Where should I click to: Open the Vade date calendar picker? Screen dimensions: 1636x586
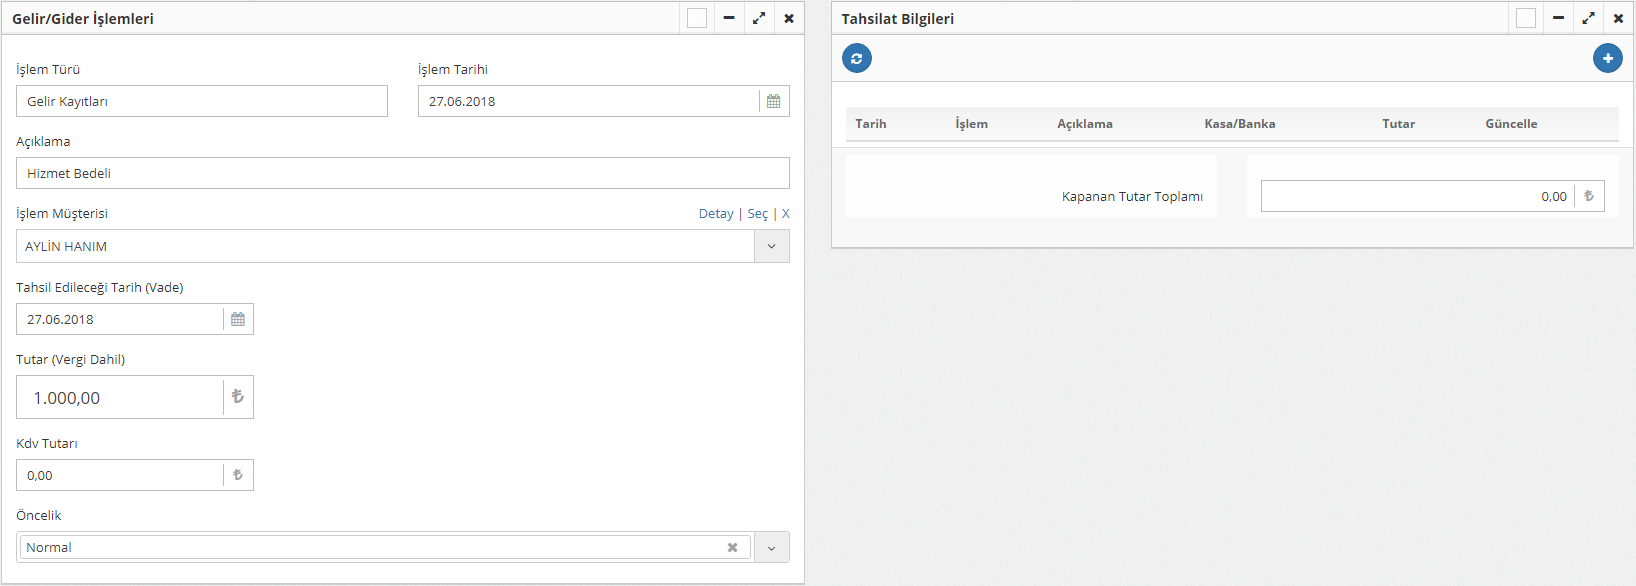click(x=238, y=319)
